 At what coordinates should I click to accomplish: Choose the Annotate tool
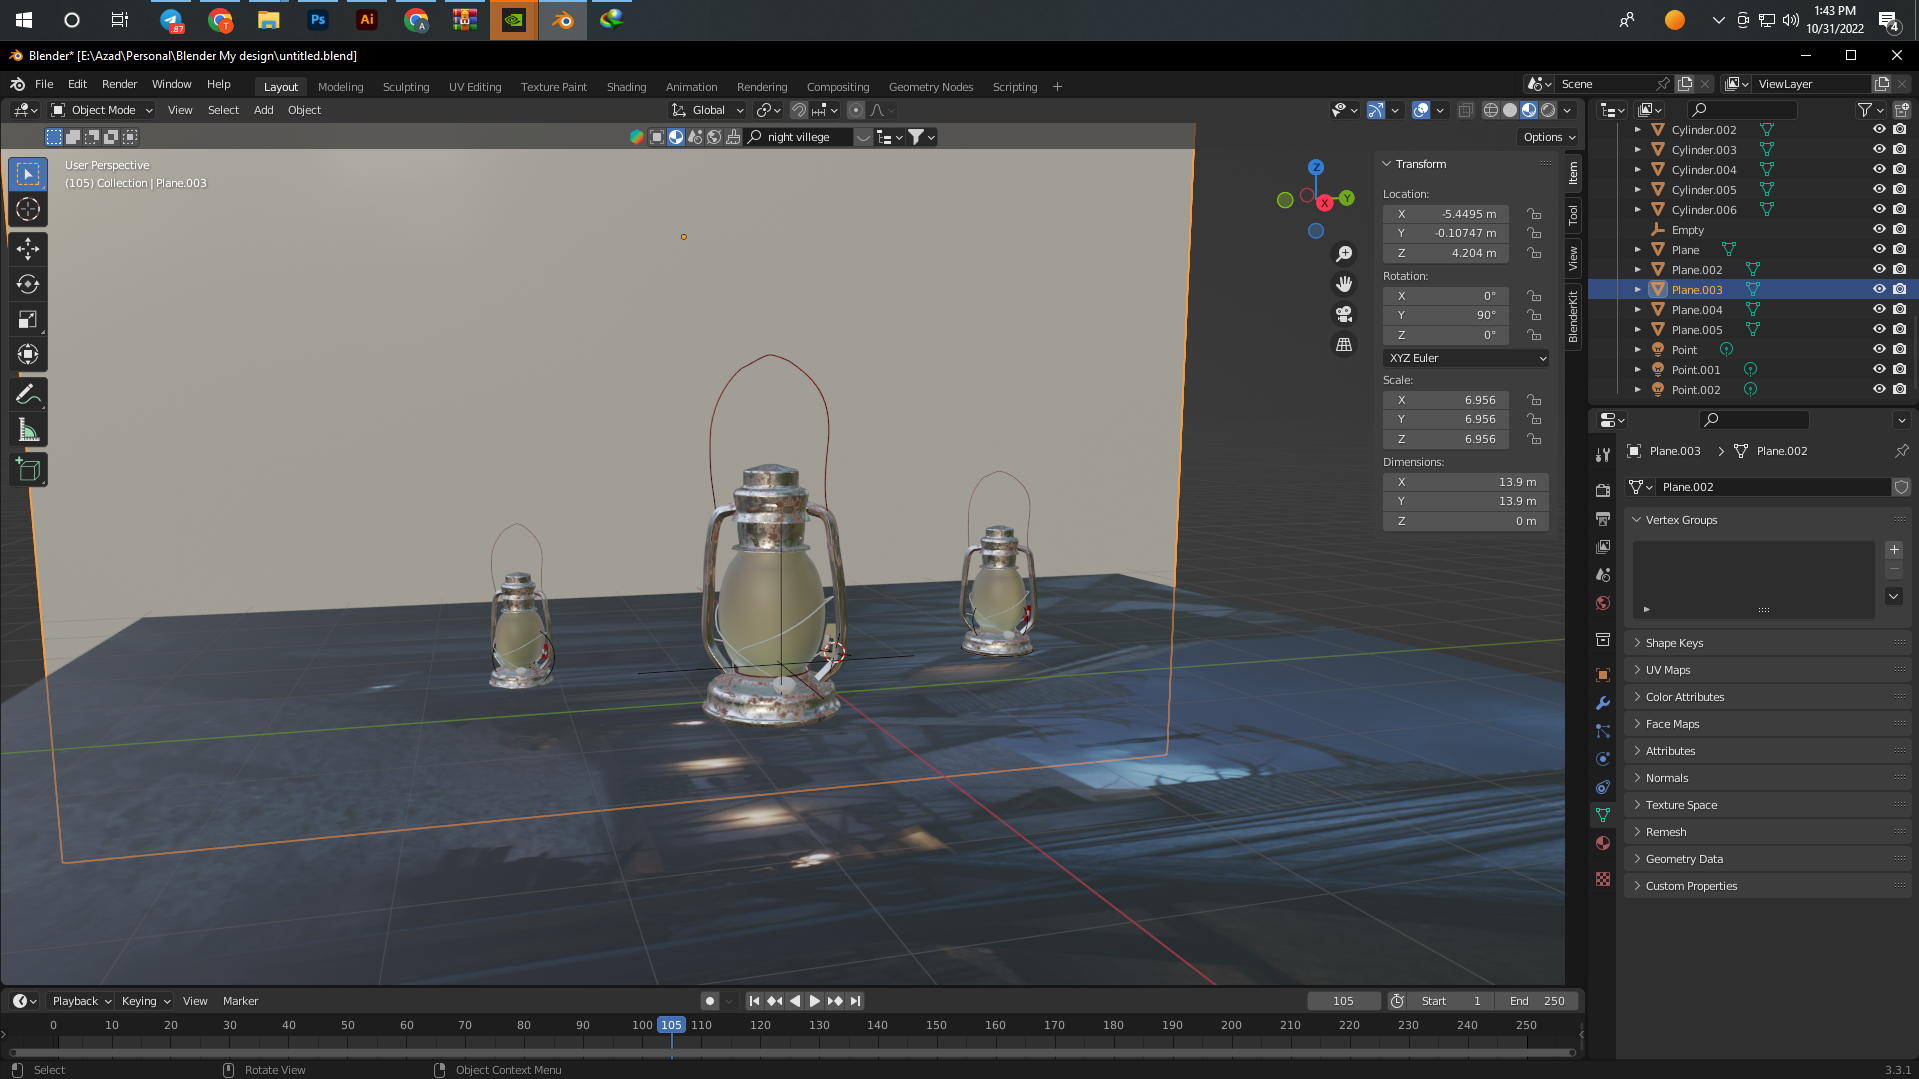tap(28, 394)
